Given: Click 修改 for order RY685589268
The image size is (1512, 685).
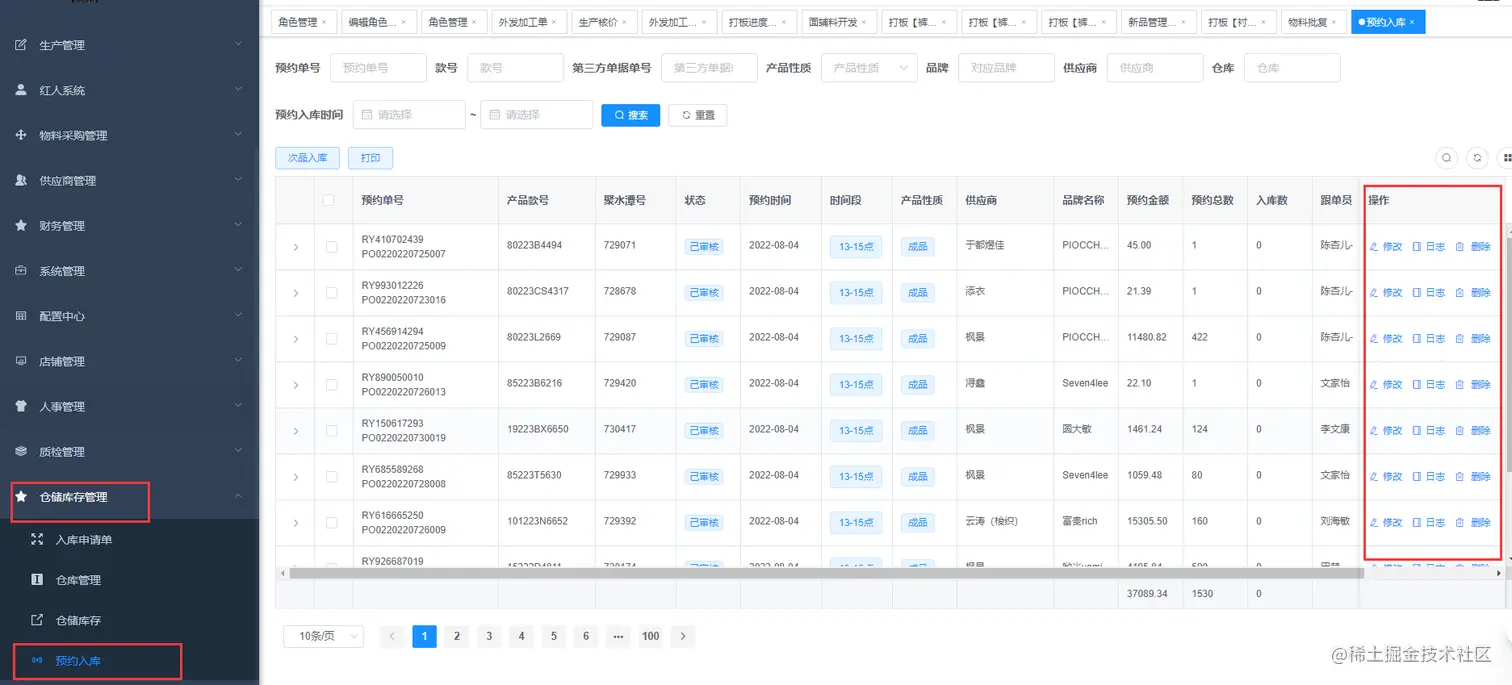Looking at the screenshot, I should tap(1386, 477).
